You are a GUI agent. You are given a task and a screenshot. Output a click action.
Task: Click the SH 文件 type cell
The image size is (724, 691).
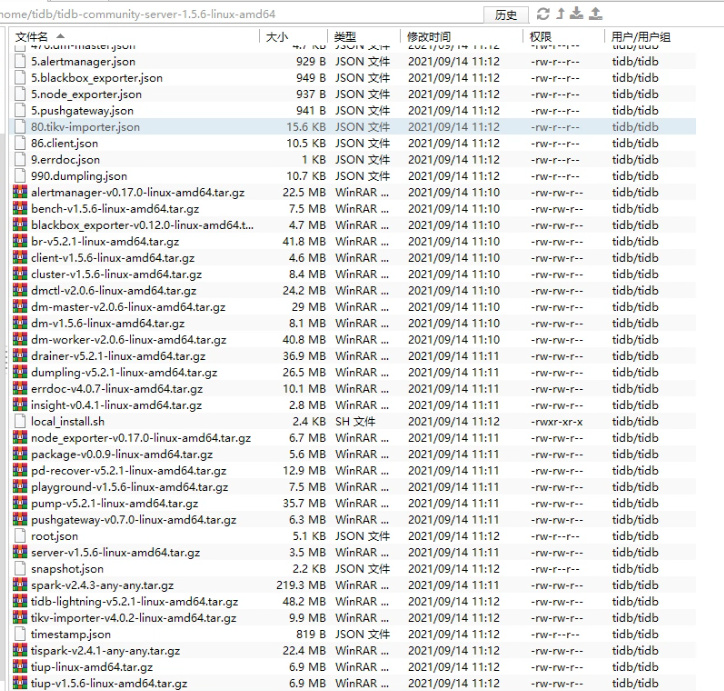(355, 421)
